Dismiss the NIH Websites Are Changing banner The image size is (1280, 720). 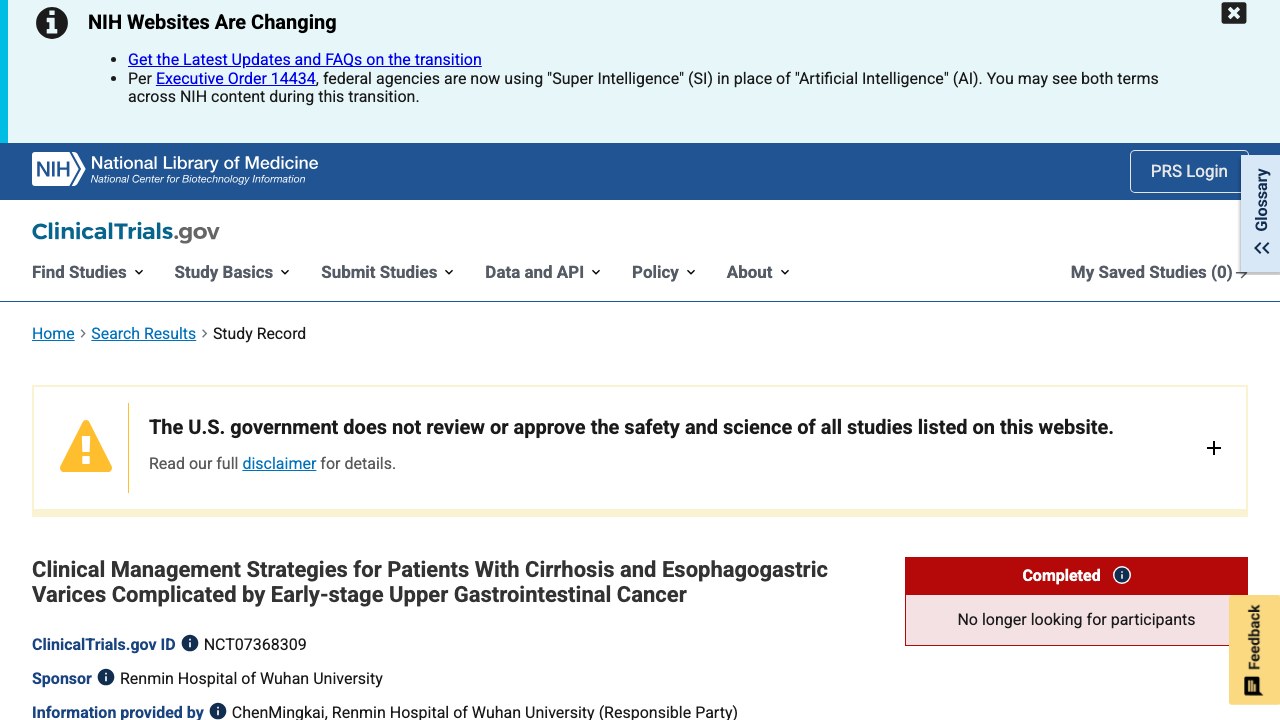point(1234,13)
